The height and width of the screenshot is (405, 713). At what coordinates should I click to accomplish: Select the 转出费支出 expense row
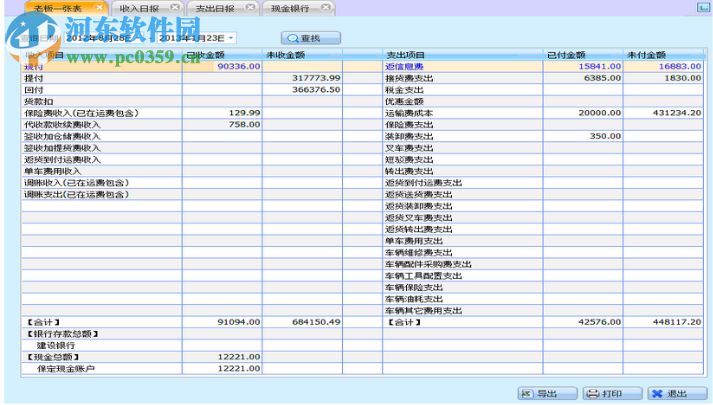[x=463, y=171]
